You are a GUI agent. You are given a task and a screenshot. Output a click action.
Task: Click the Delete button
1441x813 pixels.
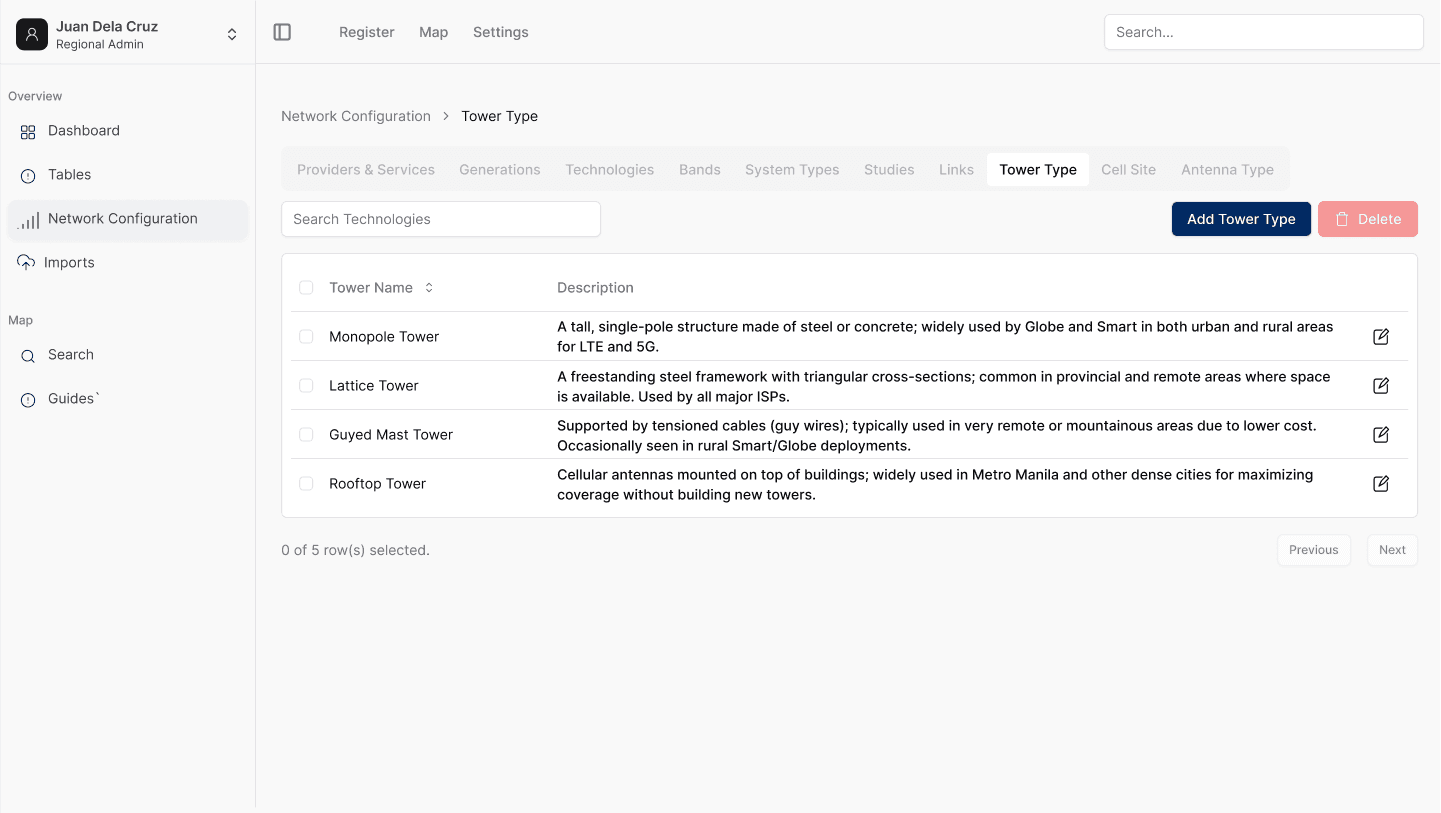click(1368, 219)
